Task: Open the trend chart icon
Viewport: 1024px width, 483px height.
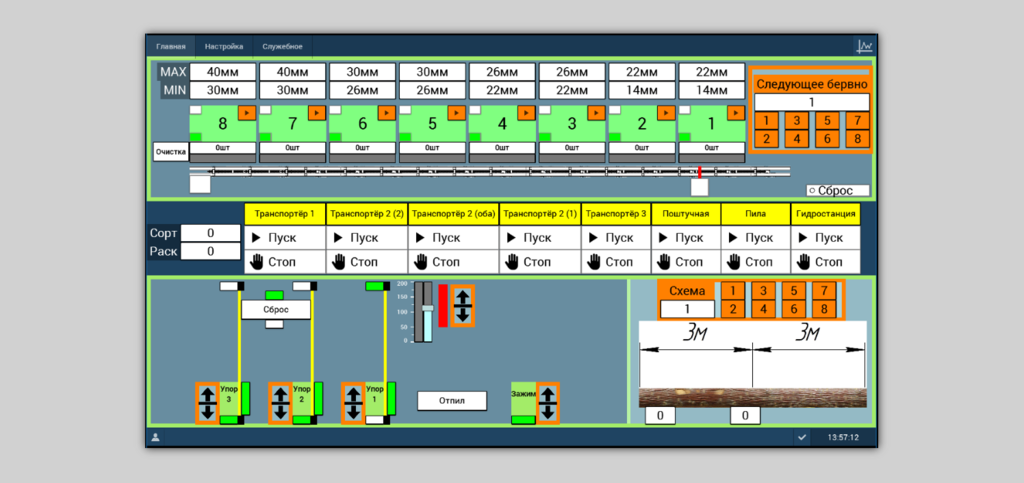Action: pyautogui.click(x=864, y=46)
